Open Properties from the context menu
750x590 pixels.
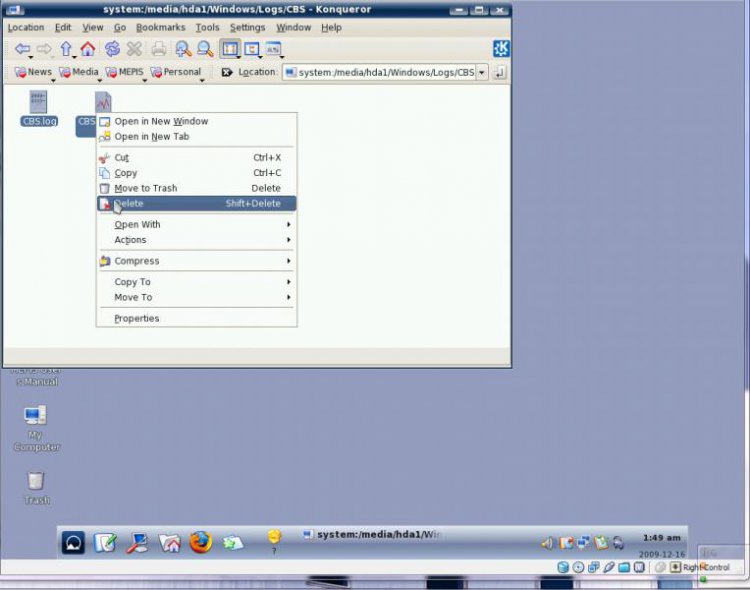(x=197, y=318)
